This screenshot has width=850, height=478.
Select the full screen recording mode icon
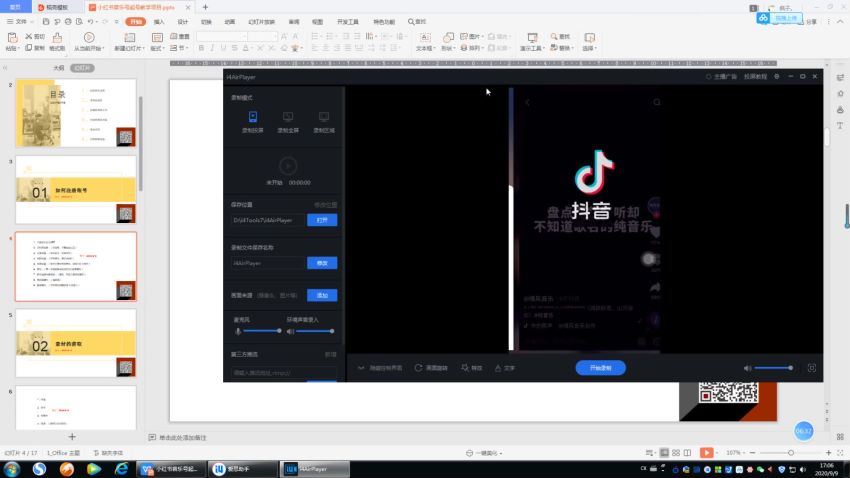[288, 117]
